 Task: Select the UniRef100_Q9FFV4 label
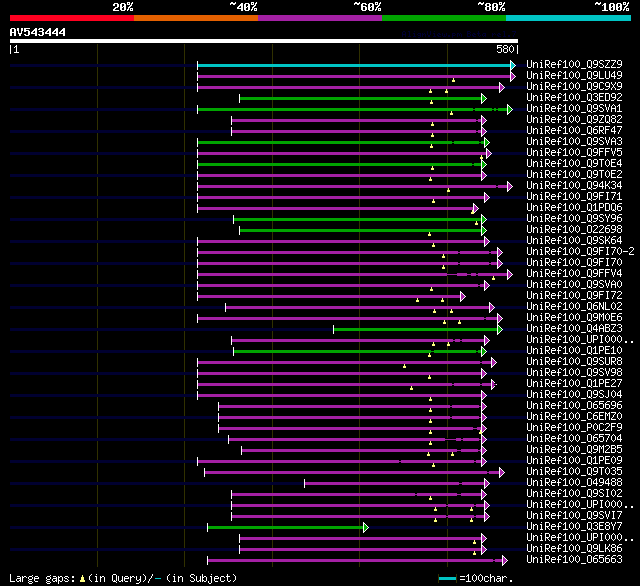click(x=574, y=274)
